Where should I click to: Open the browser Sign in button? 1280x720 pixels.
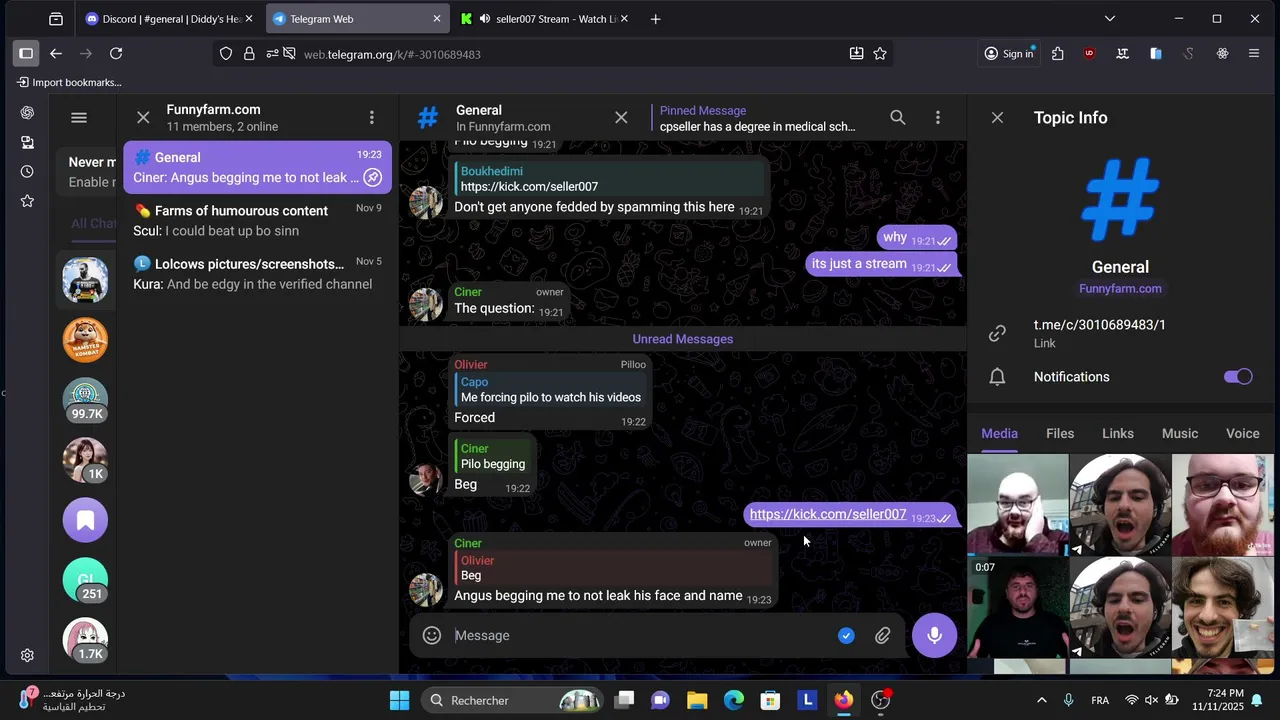1009,54
